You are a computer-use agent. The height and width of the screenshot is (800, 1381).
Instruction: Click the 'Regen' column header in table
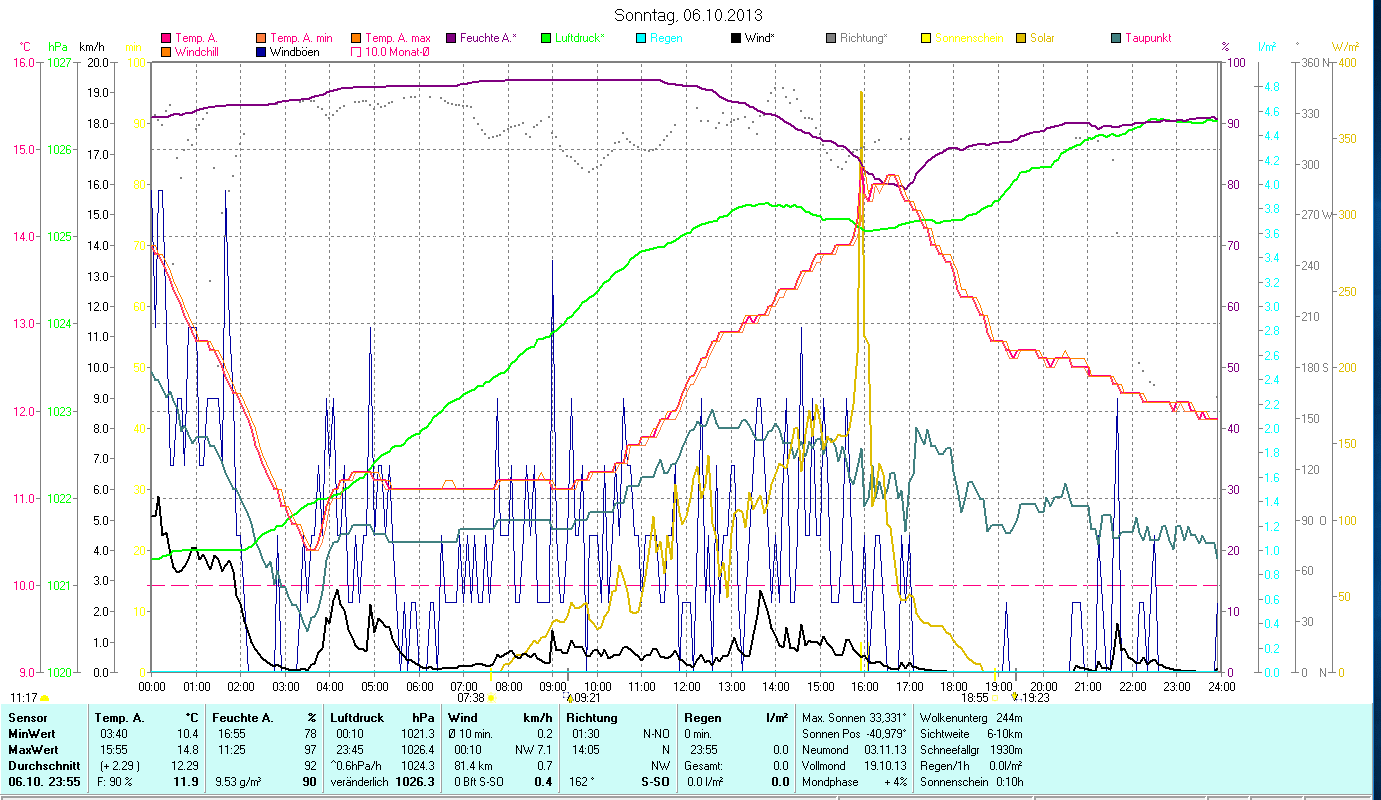(703, 718)
